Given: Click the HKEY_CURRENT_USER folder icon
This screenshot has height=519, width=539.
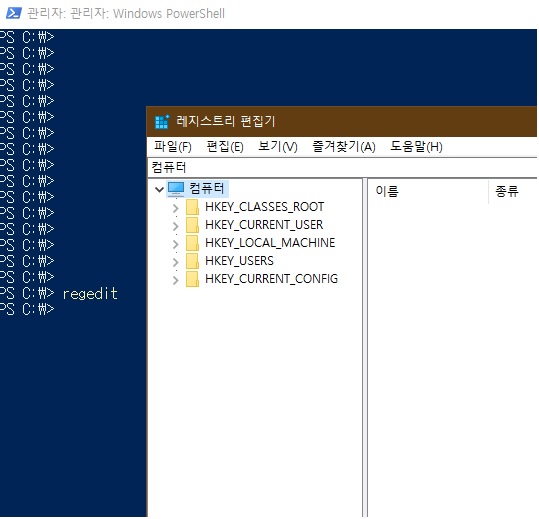Looking at the screenshot, I should [192, 225].
